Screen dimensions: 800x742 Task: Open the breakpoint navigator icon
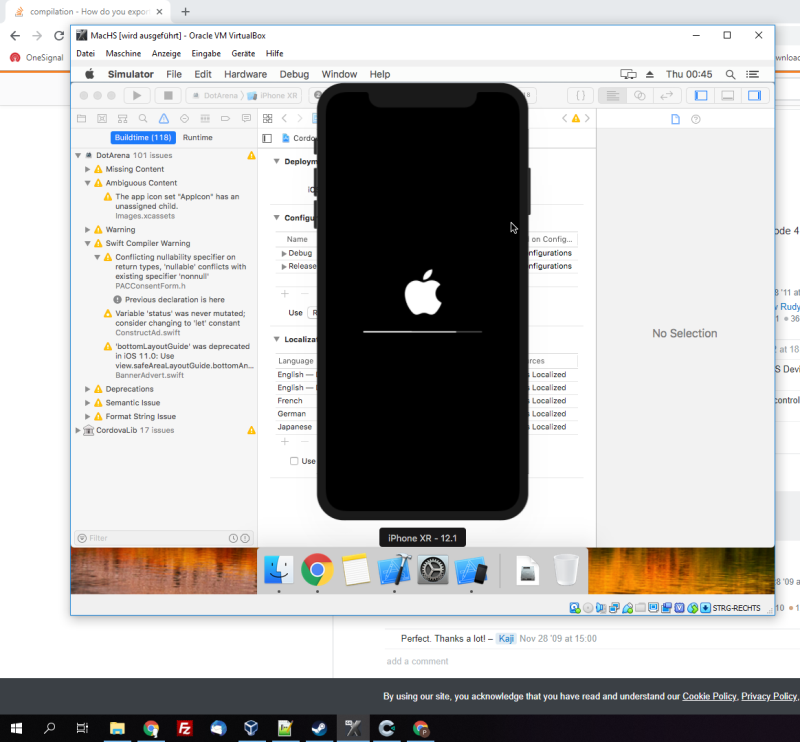coord(226,118)
